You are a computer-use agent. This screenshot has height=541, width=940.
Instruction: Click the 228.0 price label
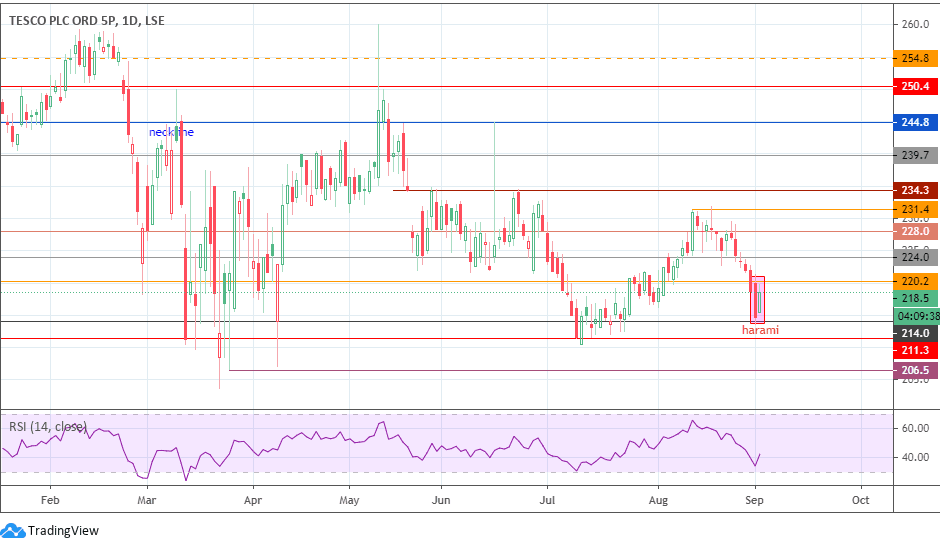915,232
